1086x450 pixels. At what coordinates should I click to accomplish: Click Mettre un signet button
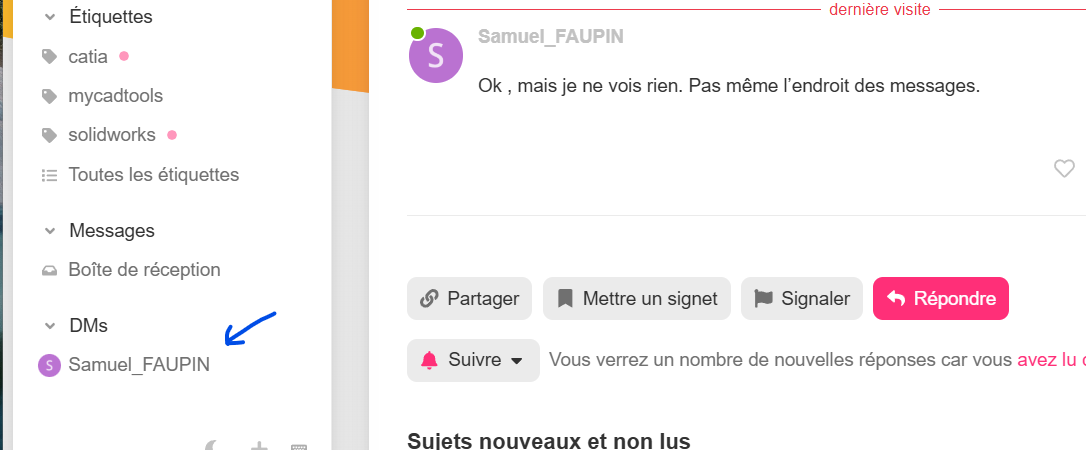tap(637, 298)
